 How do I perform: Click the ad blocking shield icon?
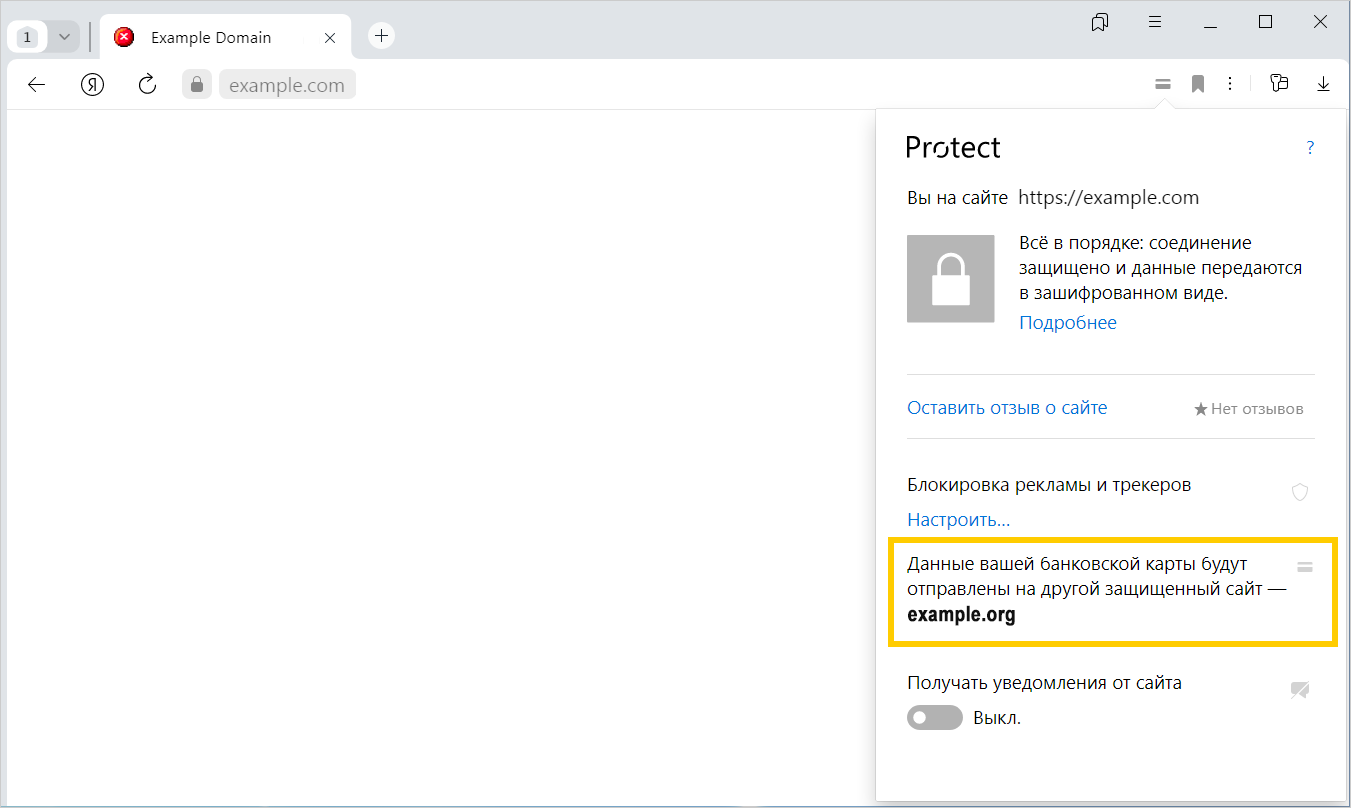click(1300, 492)
